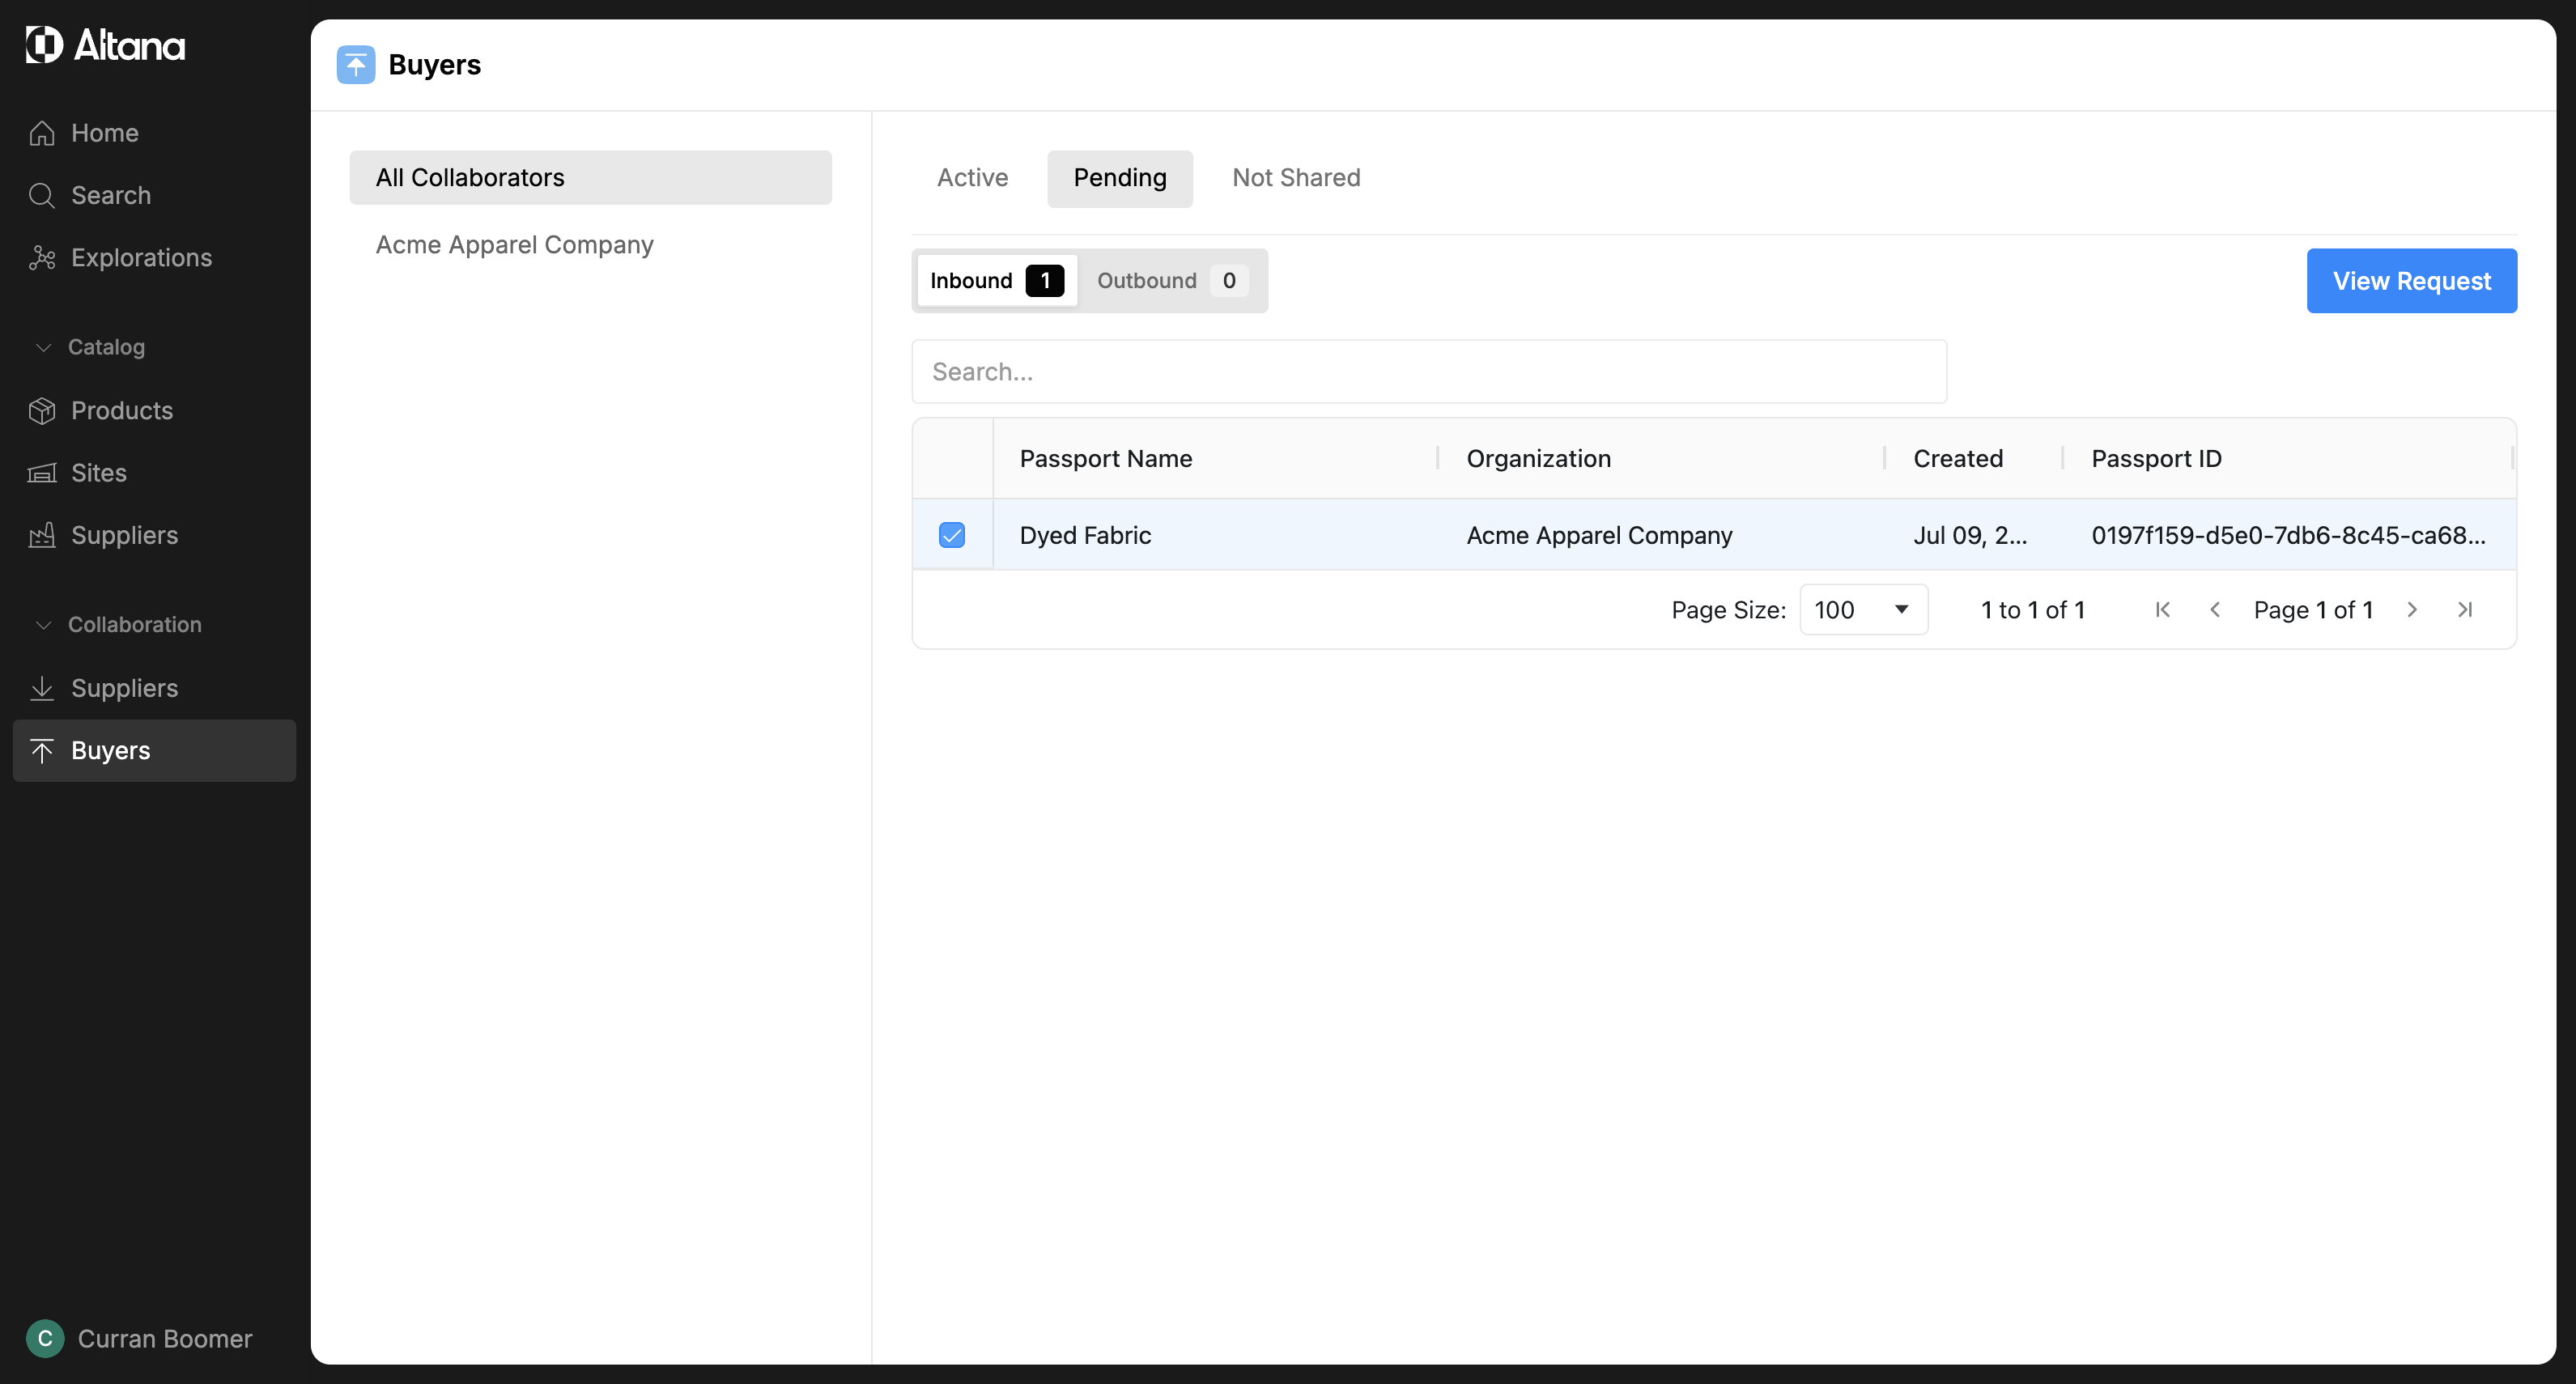
Task: Uncheck the Dyed Fabric row checkbox
Action: 951,535
